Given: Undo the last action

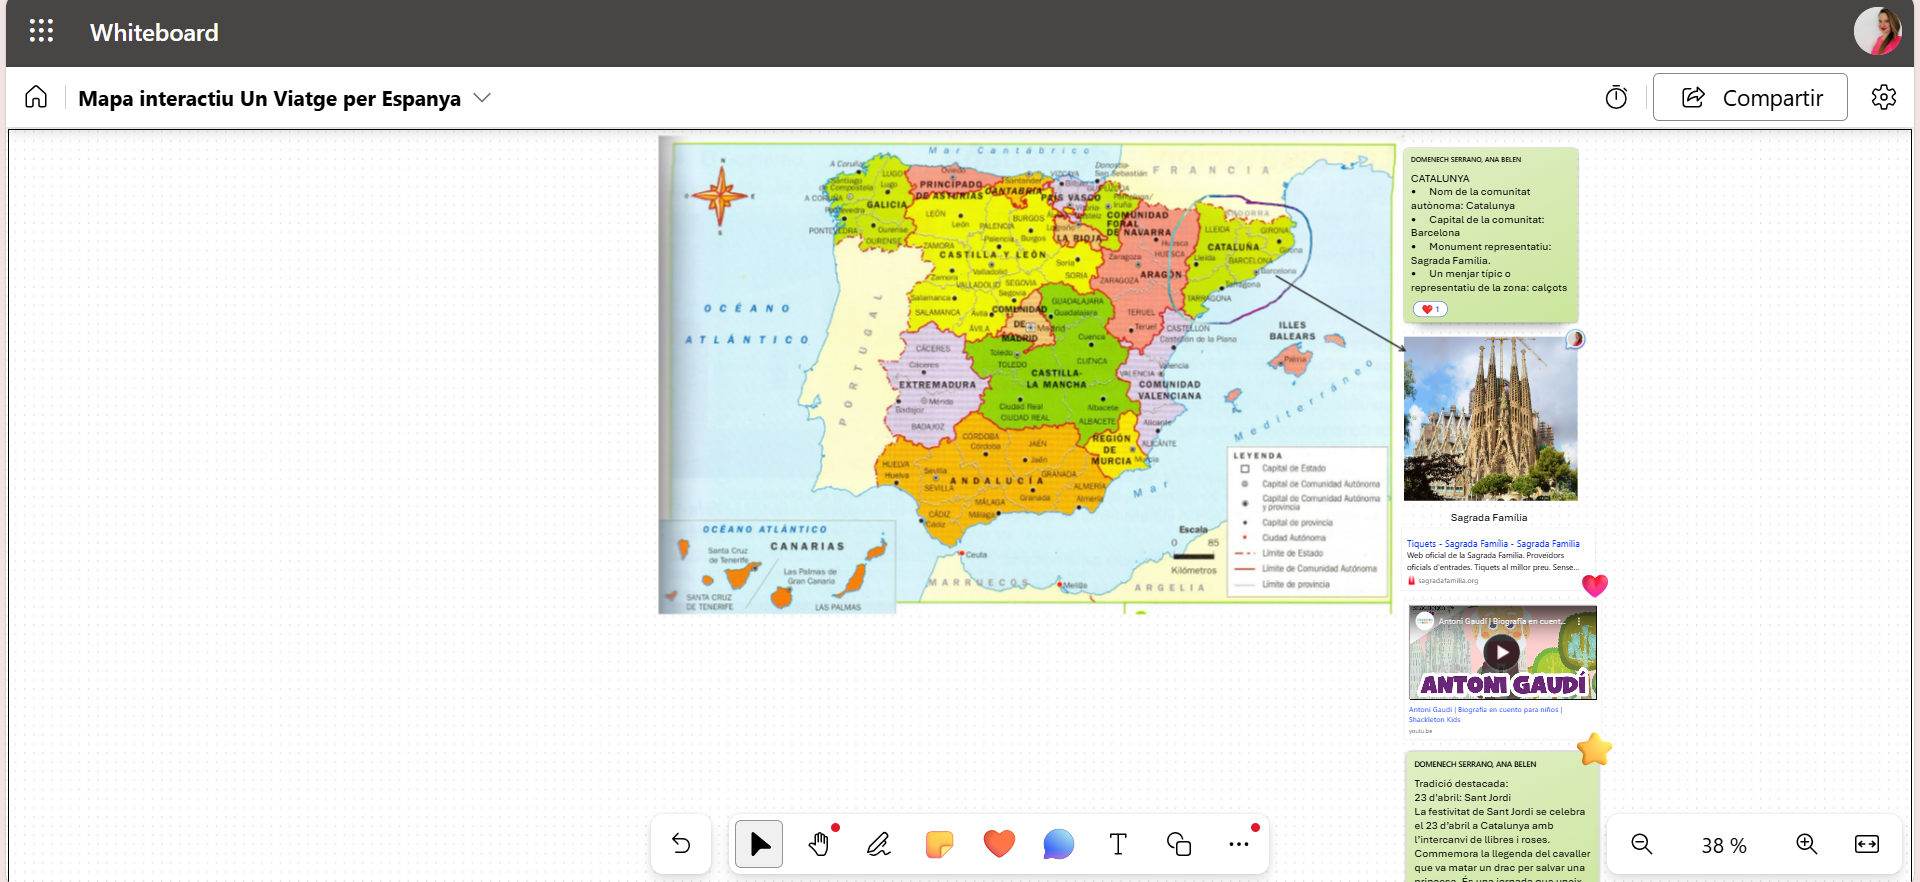Looking at the screenshot, I should pos(681,844).
